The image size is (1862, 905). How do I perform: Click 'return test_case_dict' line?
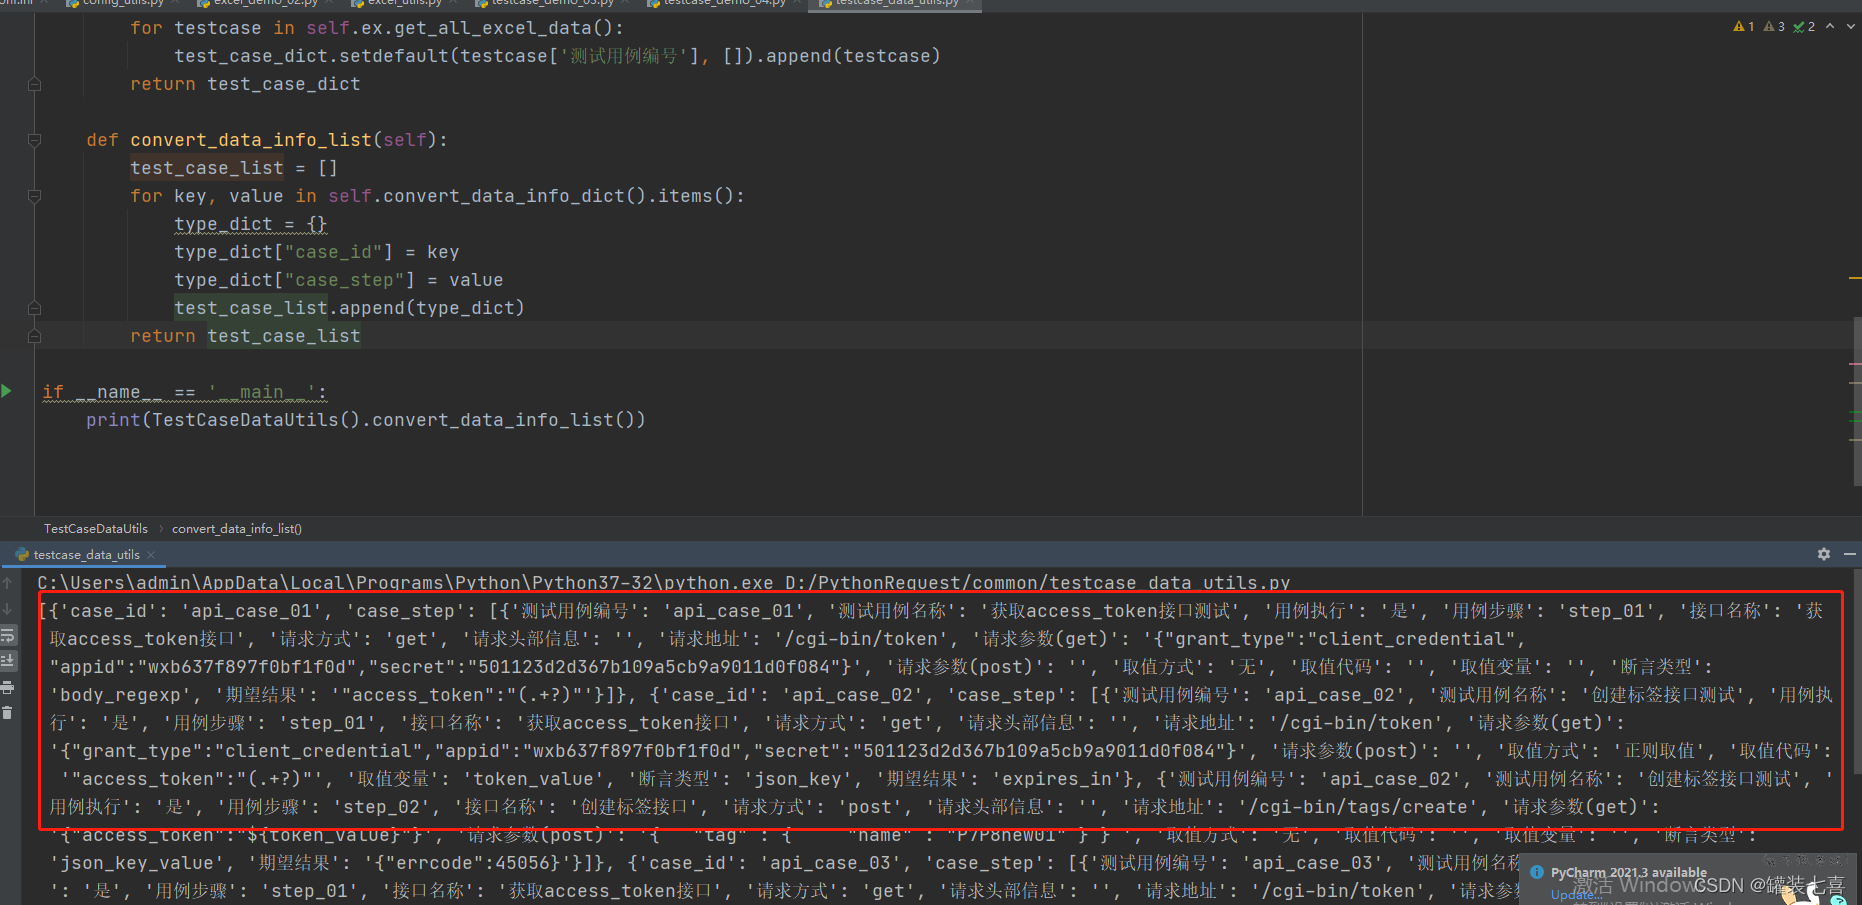245,84
